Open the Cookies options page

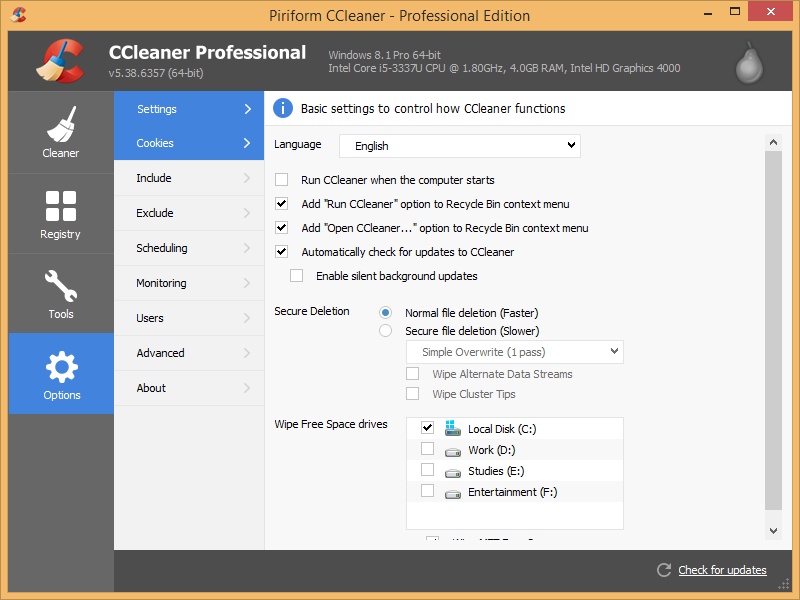(189, 143)
